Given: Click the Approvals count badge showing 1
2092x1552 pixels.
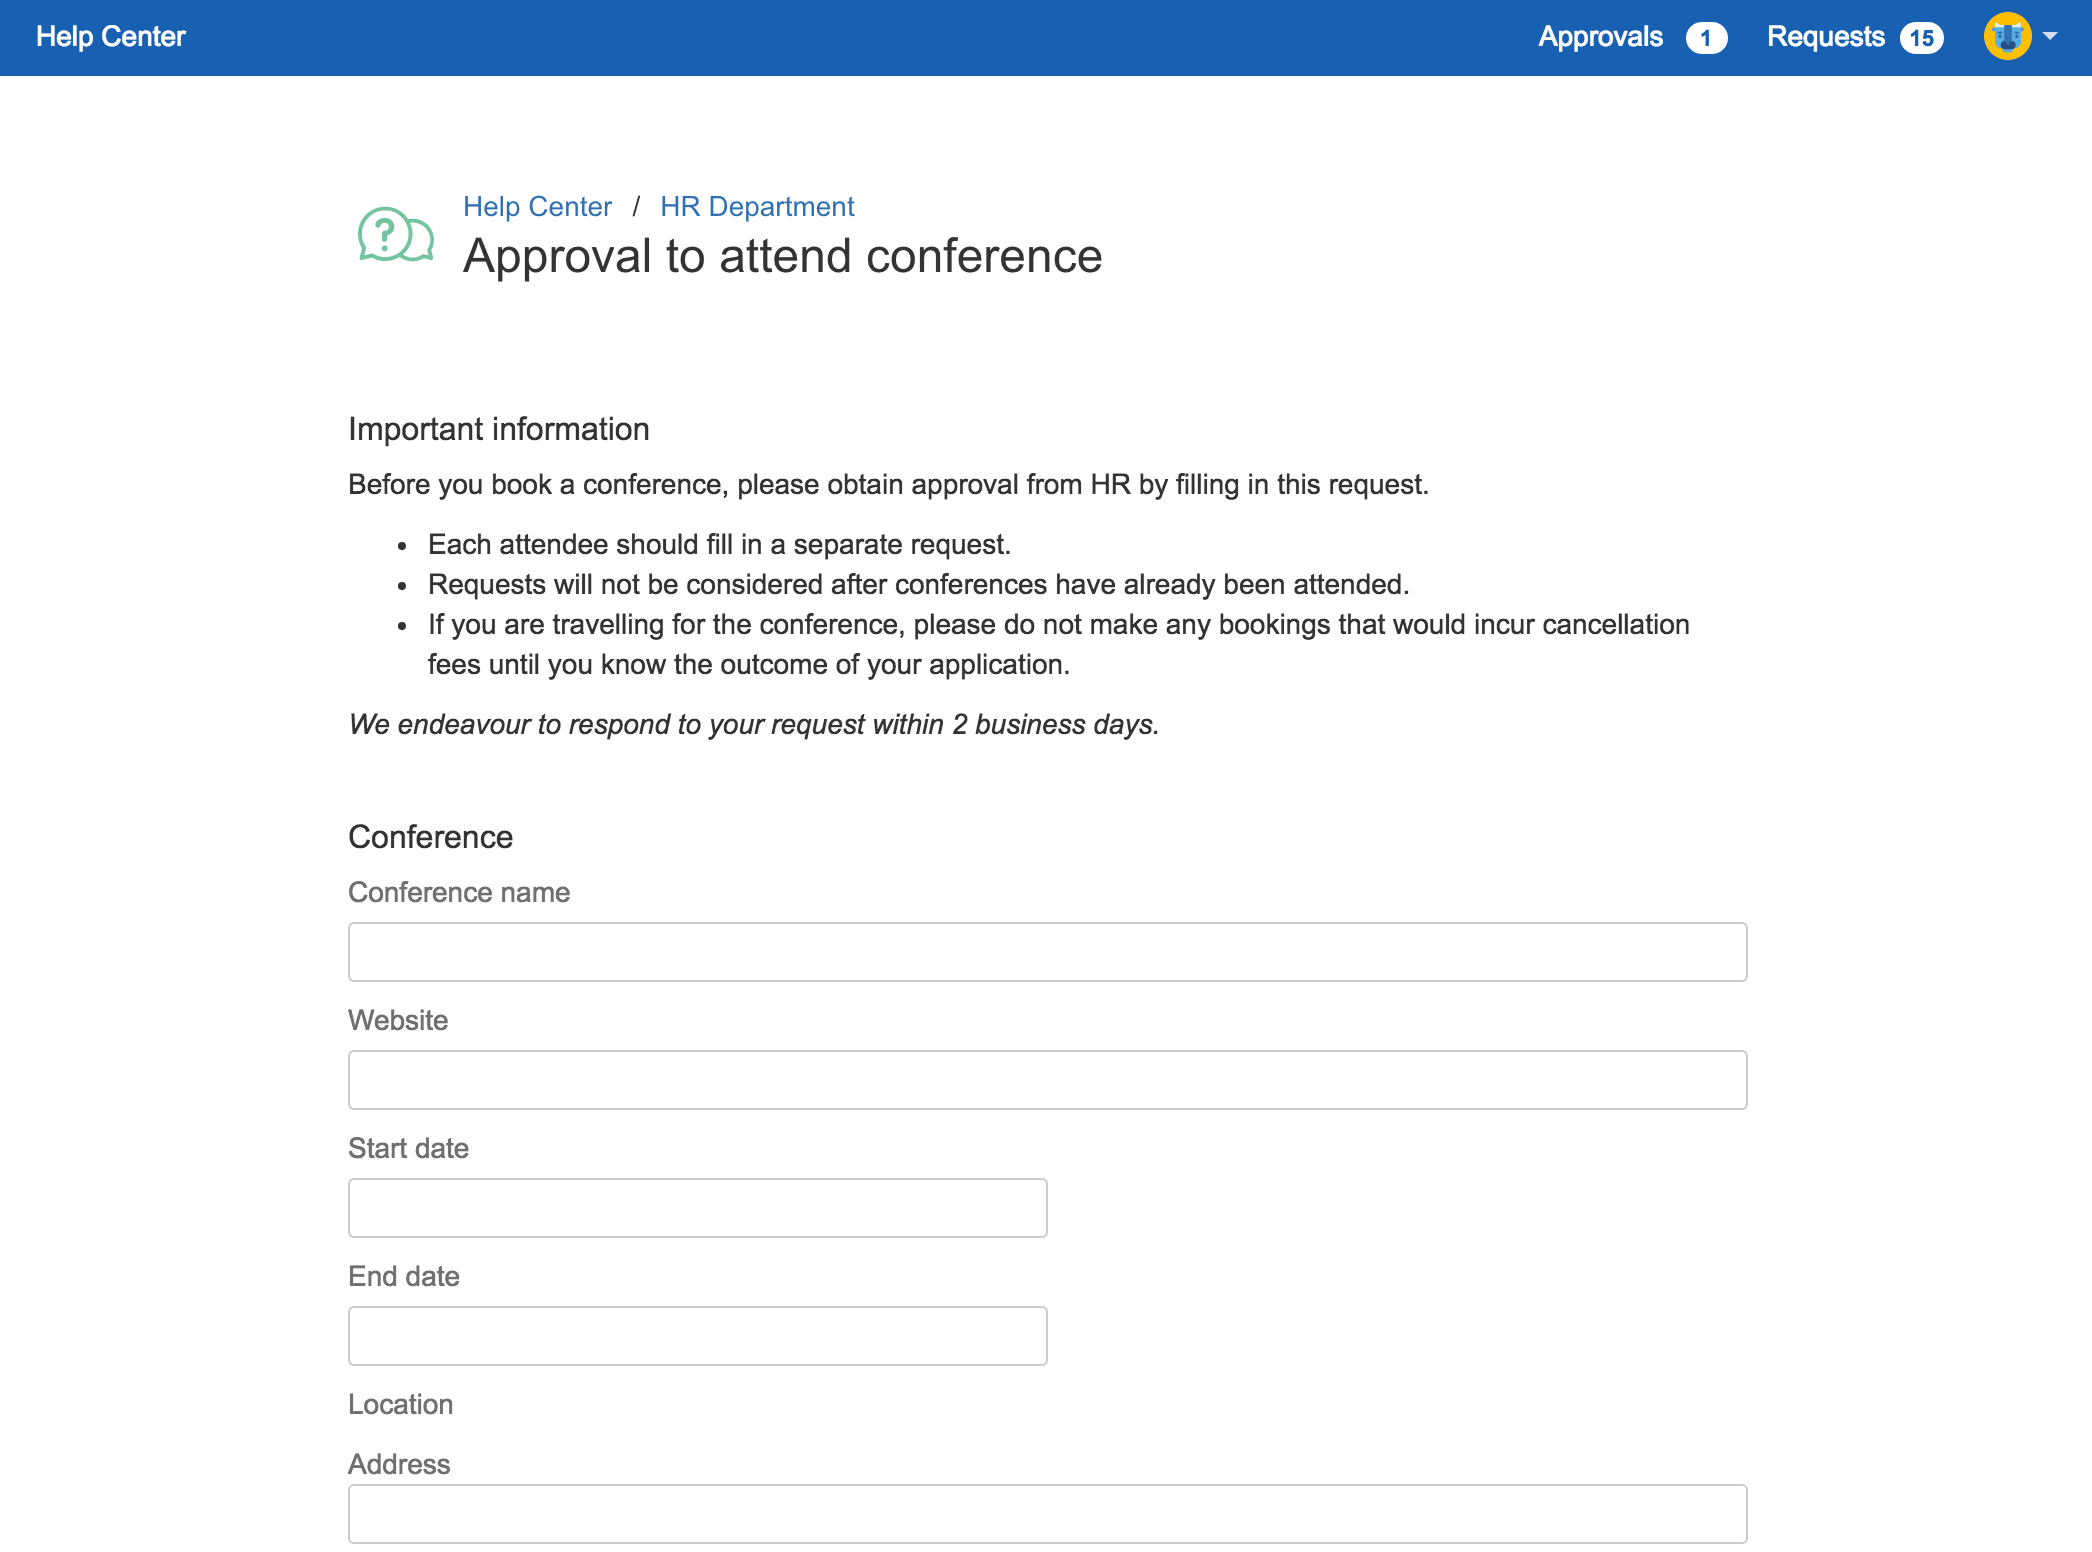Looking at the screenshot, I should coord(1706,38).
